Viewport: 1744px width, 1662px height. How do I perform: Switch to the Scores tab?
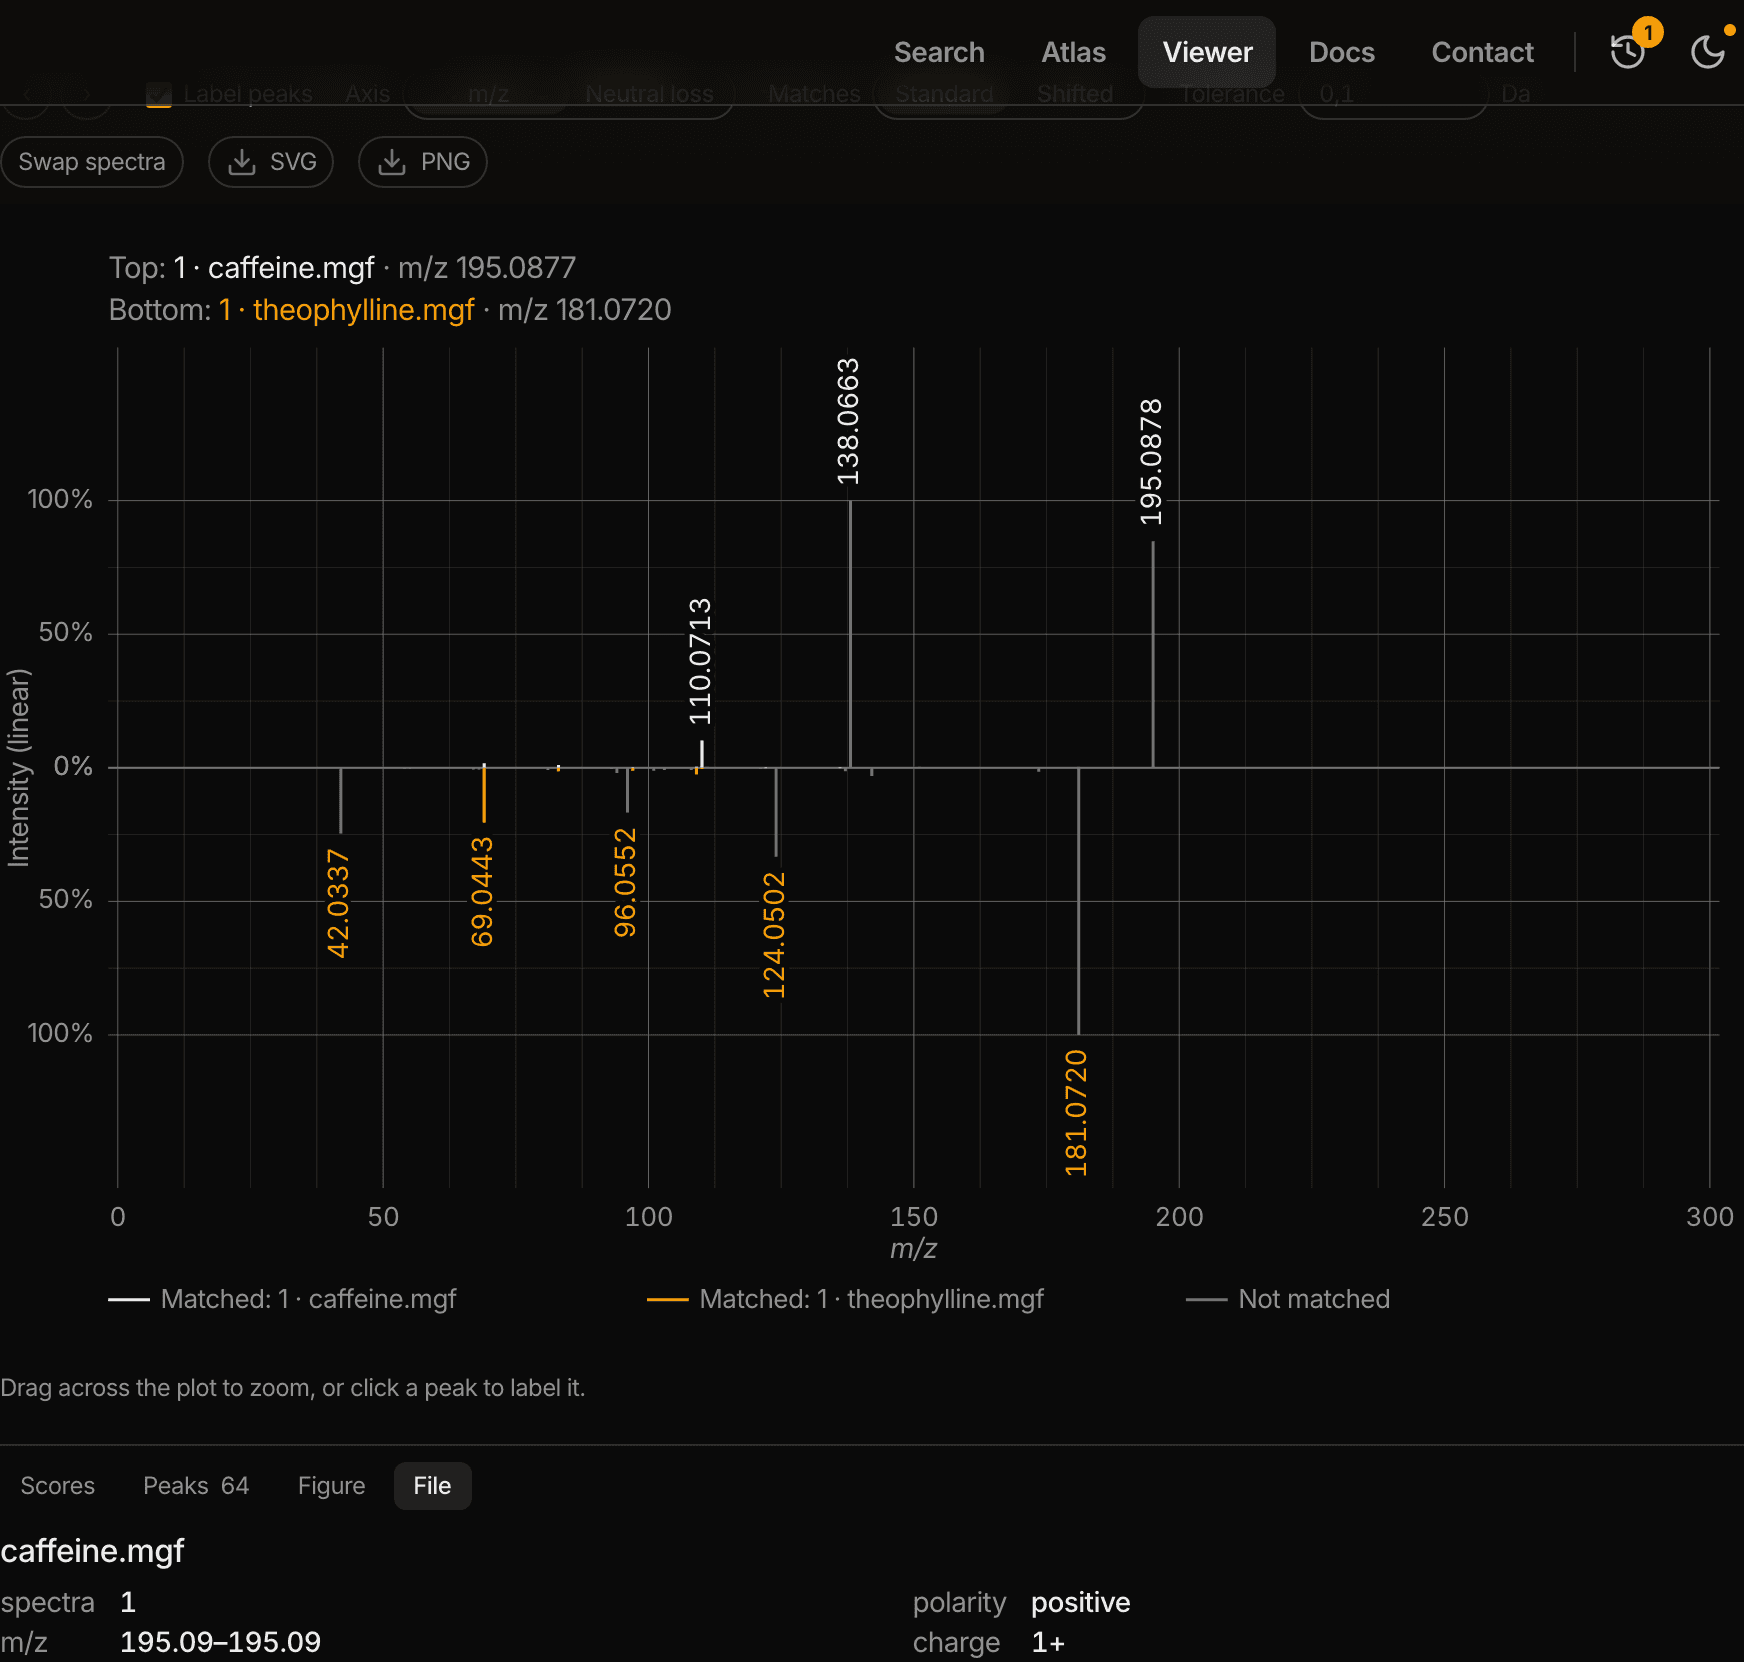coord(58,1486)
